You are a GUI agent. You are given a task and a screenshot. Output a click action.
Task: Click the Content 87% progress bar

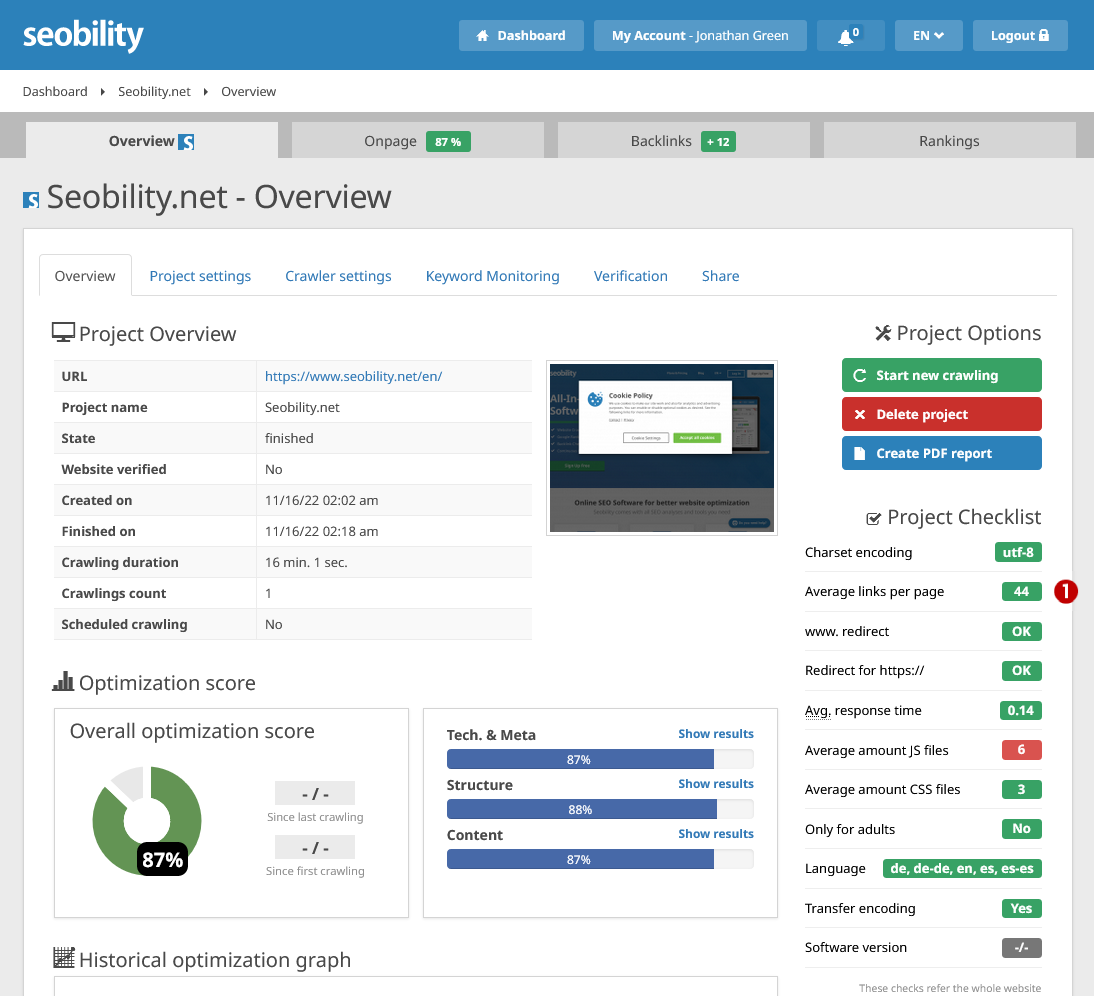pos(600,859)
